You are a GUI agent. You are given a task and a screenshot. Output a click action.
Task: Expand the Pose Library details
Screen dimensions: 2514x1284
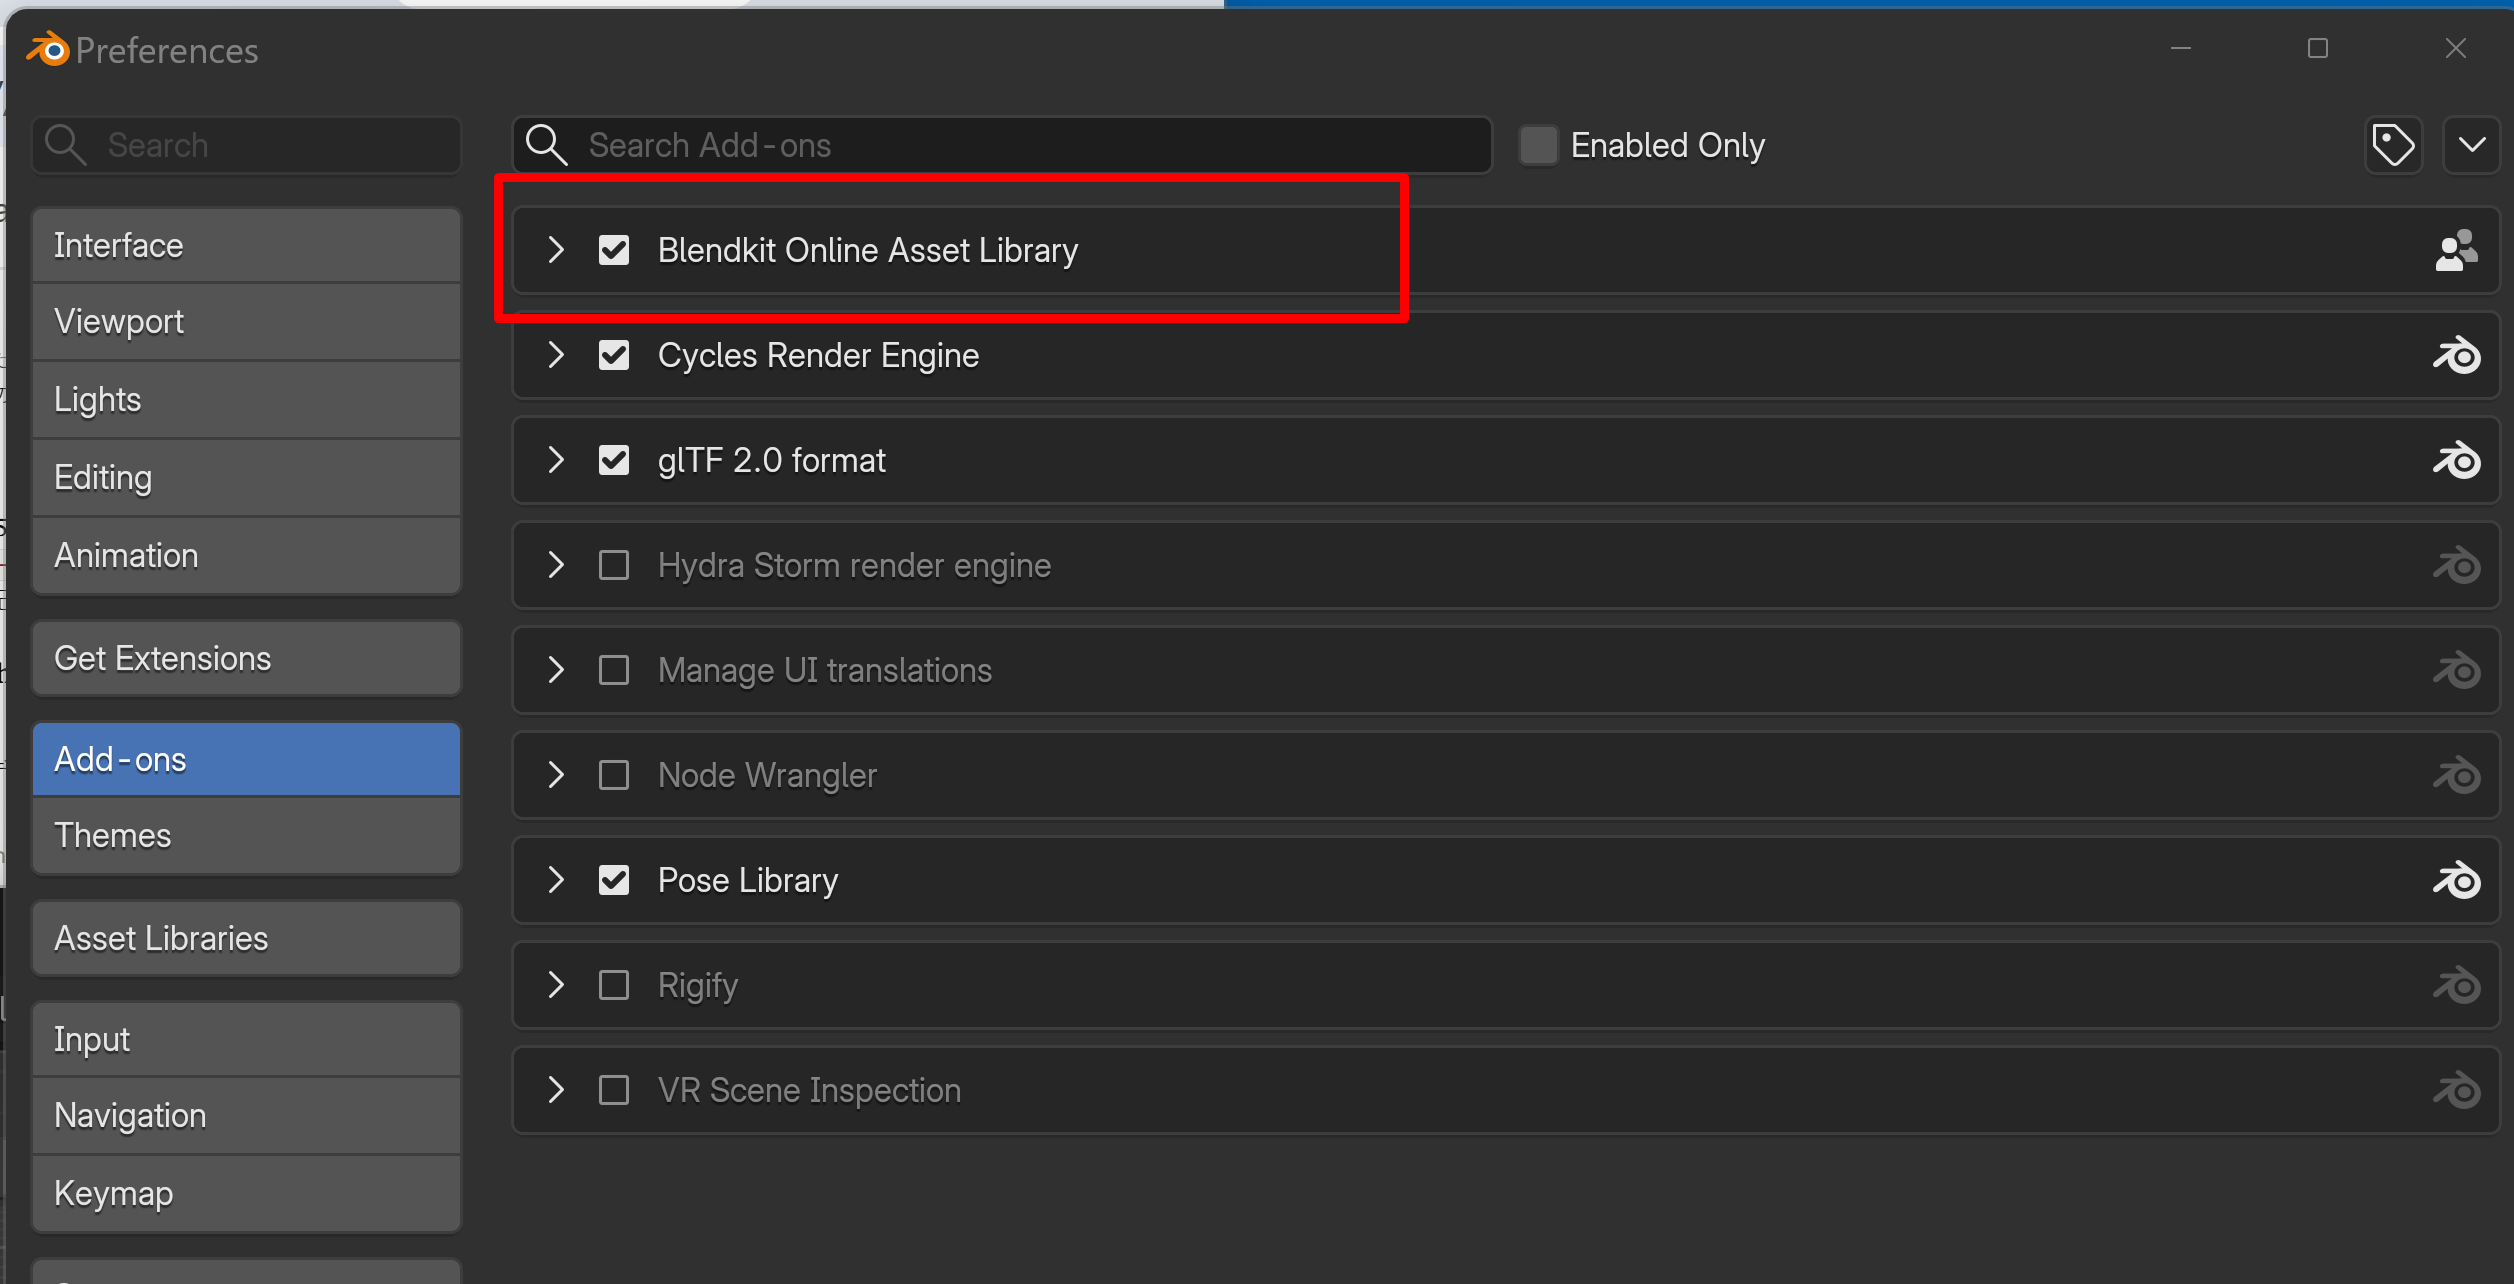pos(556,880)
